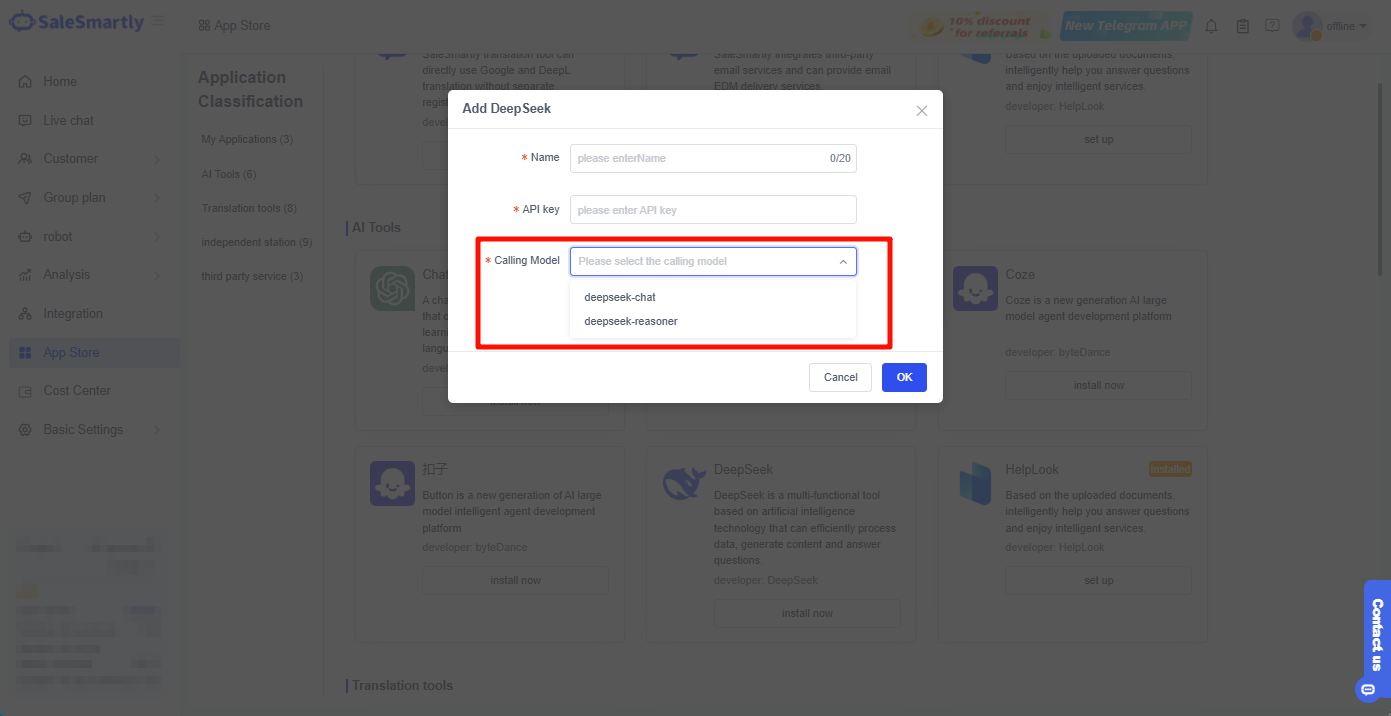Screen dimensions: 1391x716
Task: Click the Cancel button
Action: click(x=840, y=377)
